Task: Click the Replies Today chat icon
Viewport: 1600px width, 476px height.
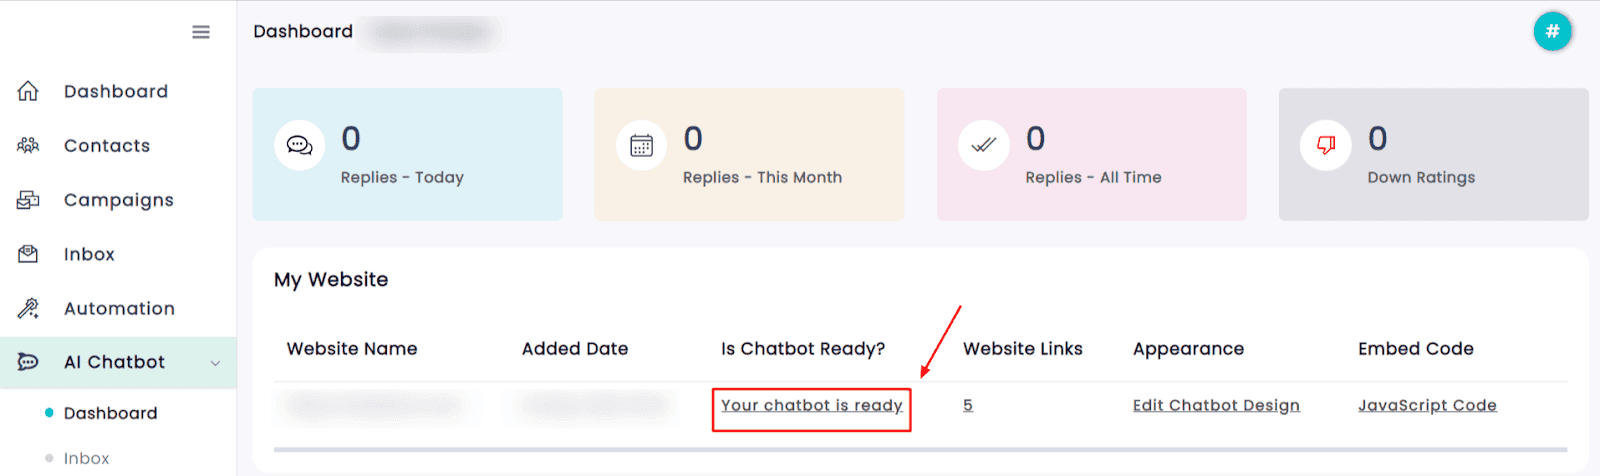Action: click(x=299, y=146)
